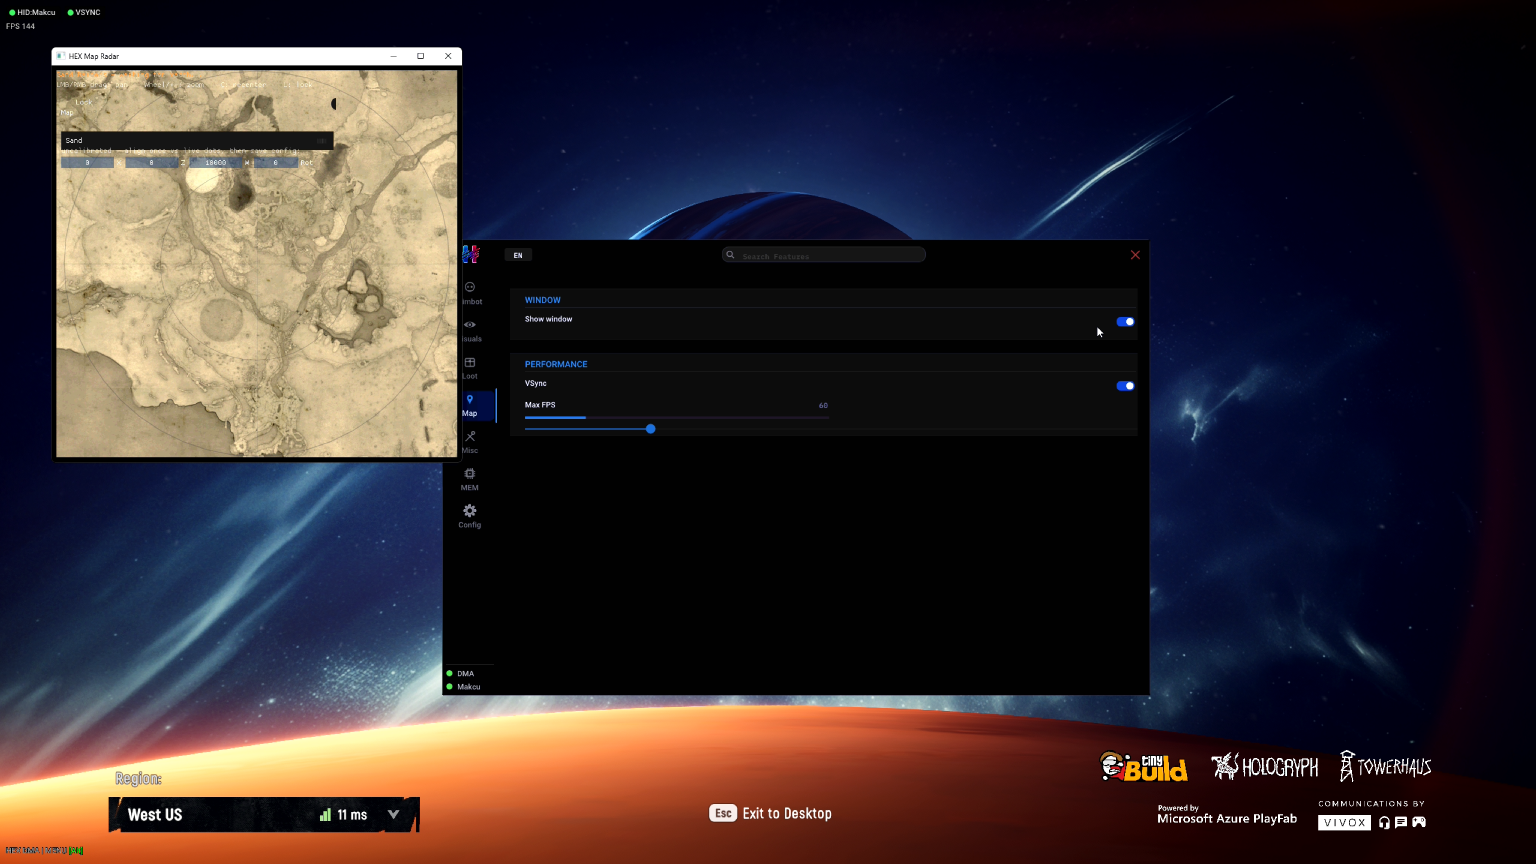Click Esc Exit to Desktop
This screenshot has width=1536, height=864.
click(x=770, y=813)
